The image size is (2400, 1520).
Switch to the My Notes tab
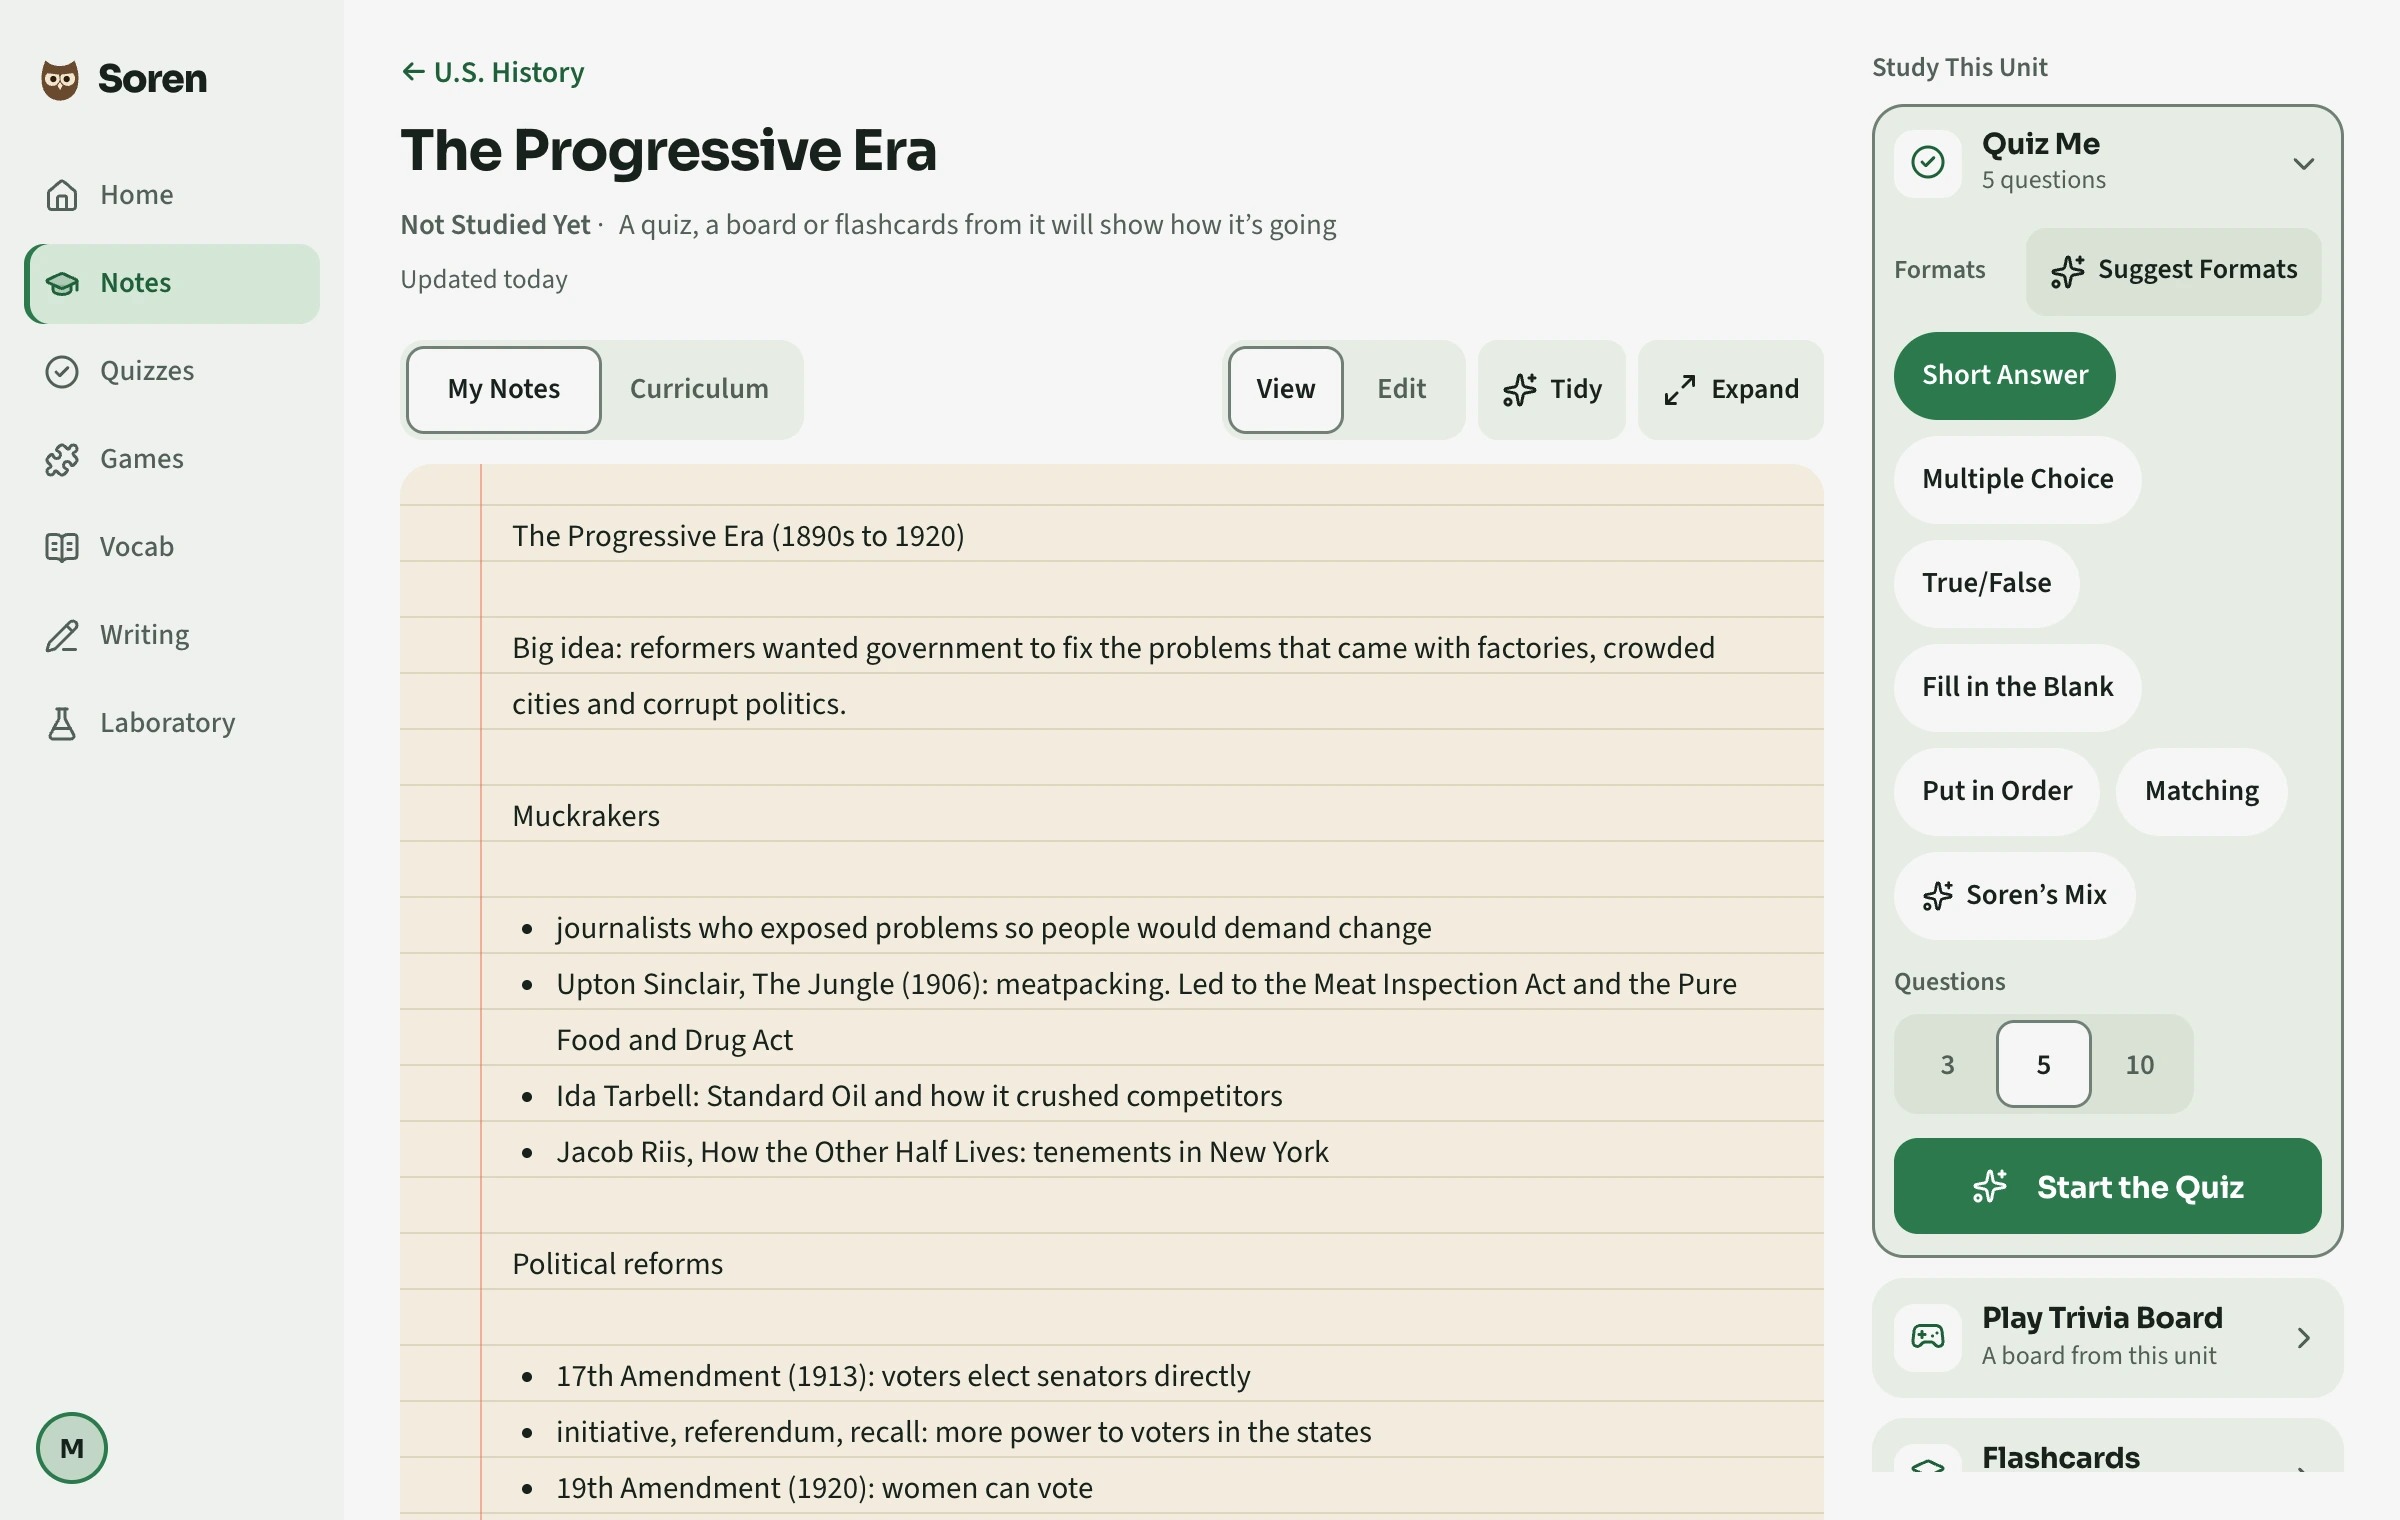click(504, 389)
